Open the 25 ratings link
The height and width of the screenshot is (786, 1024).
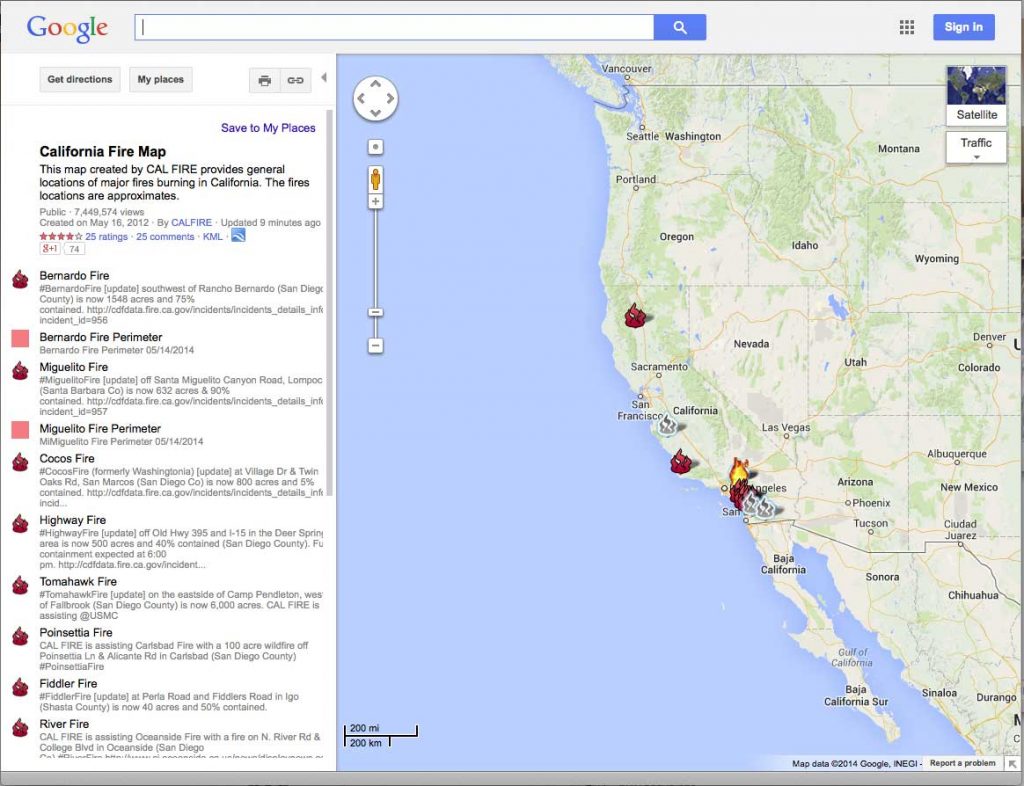click(x=106, y=236)
